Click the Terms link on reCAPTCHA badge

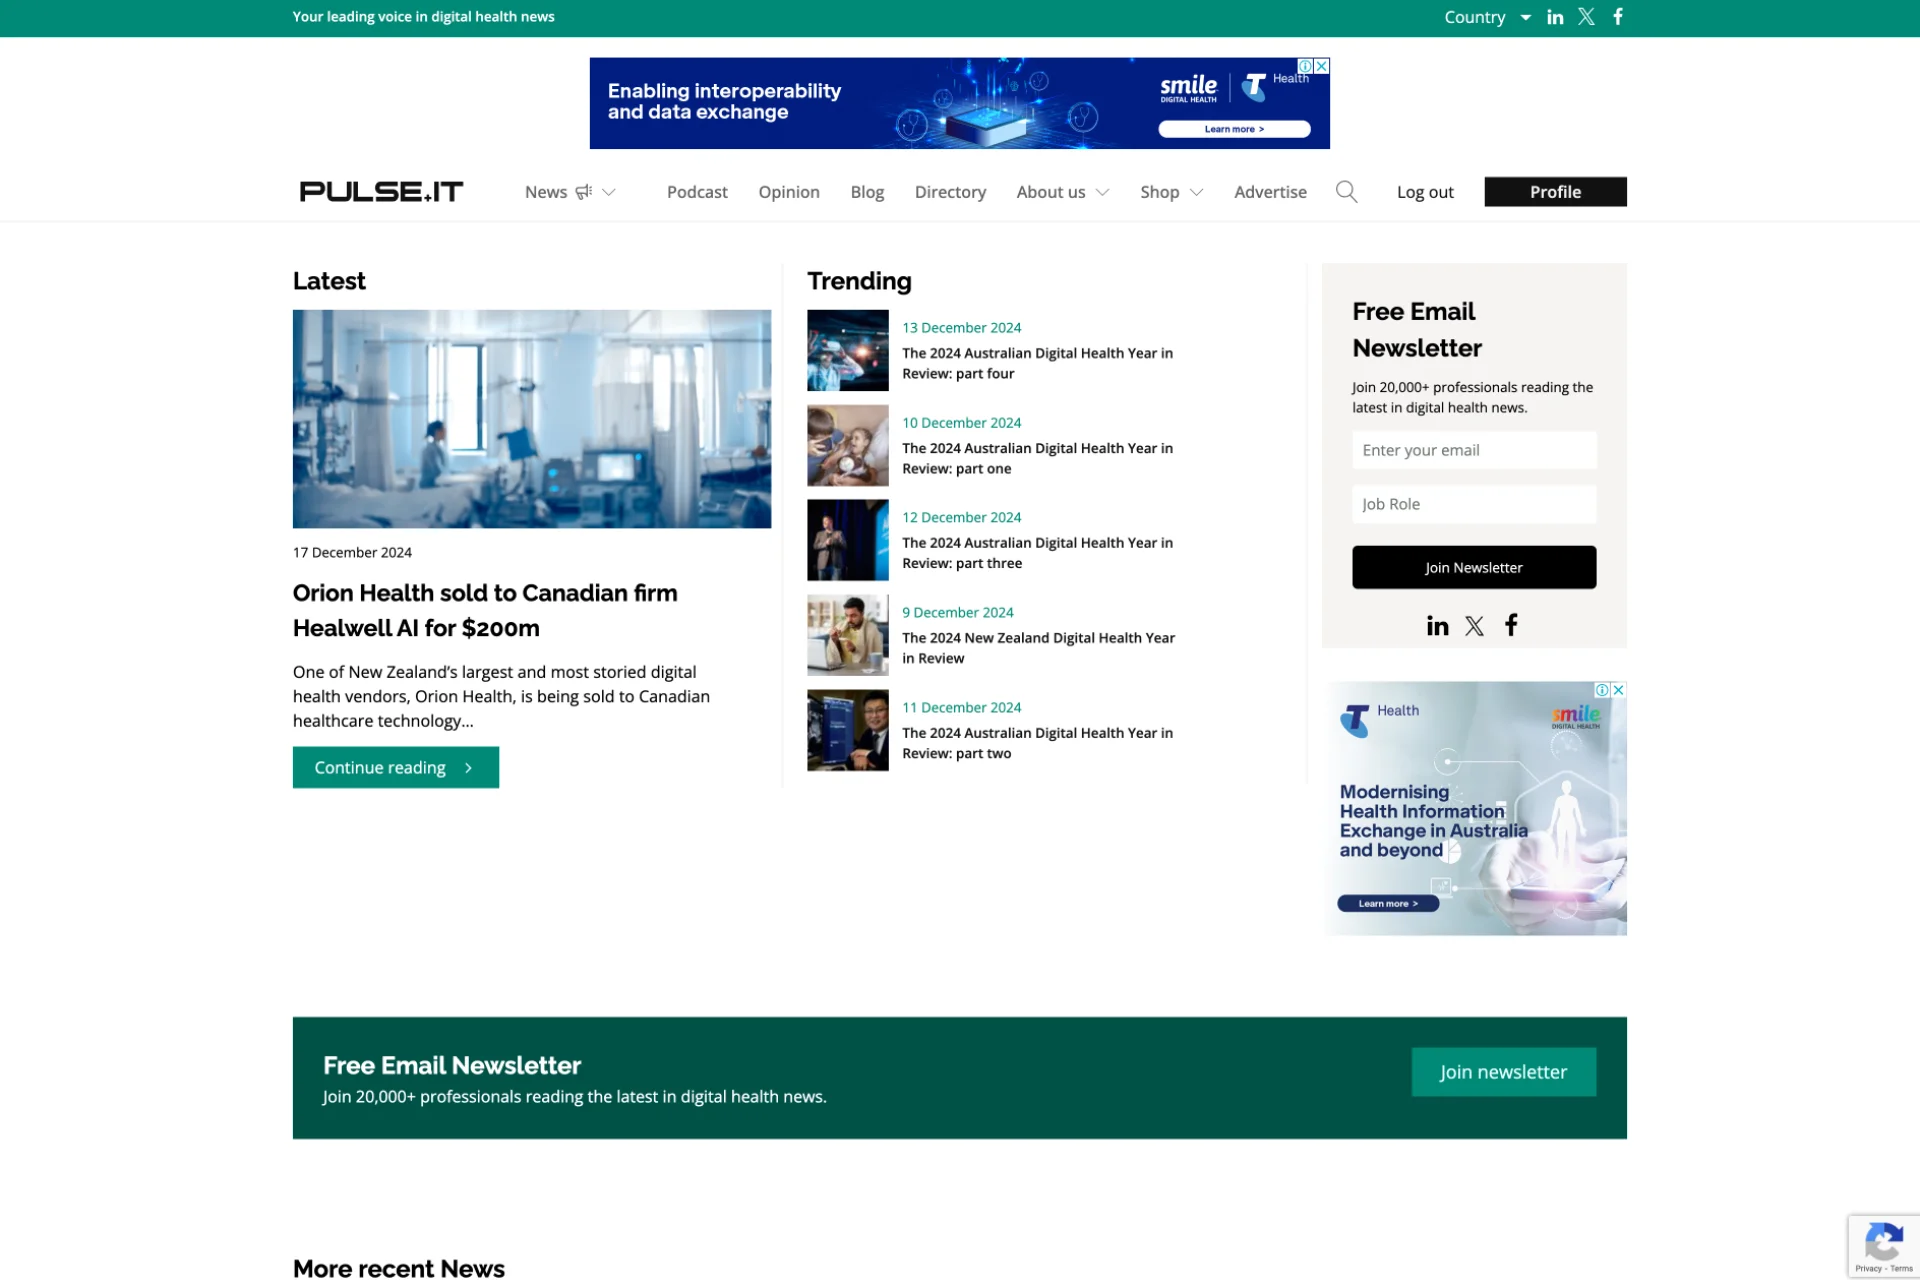pyautogui.click(x=1901, y=1268)
